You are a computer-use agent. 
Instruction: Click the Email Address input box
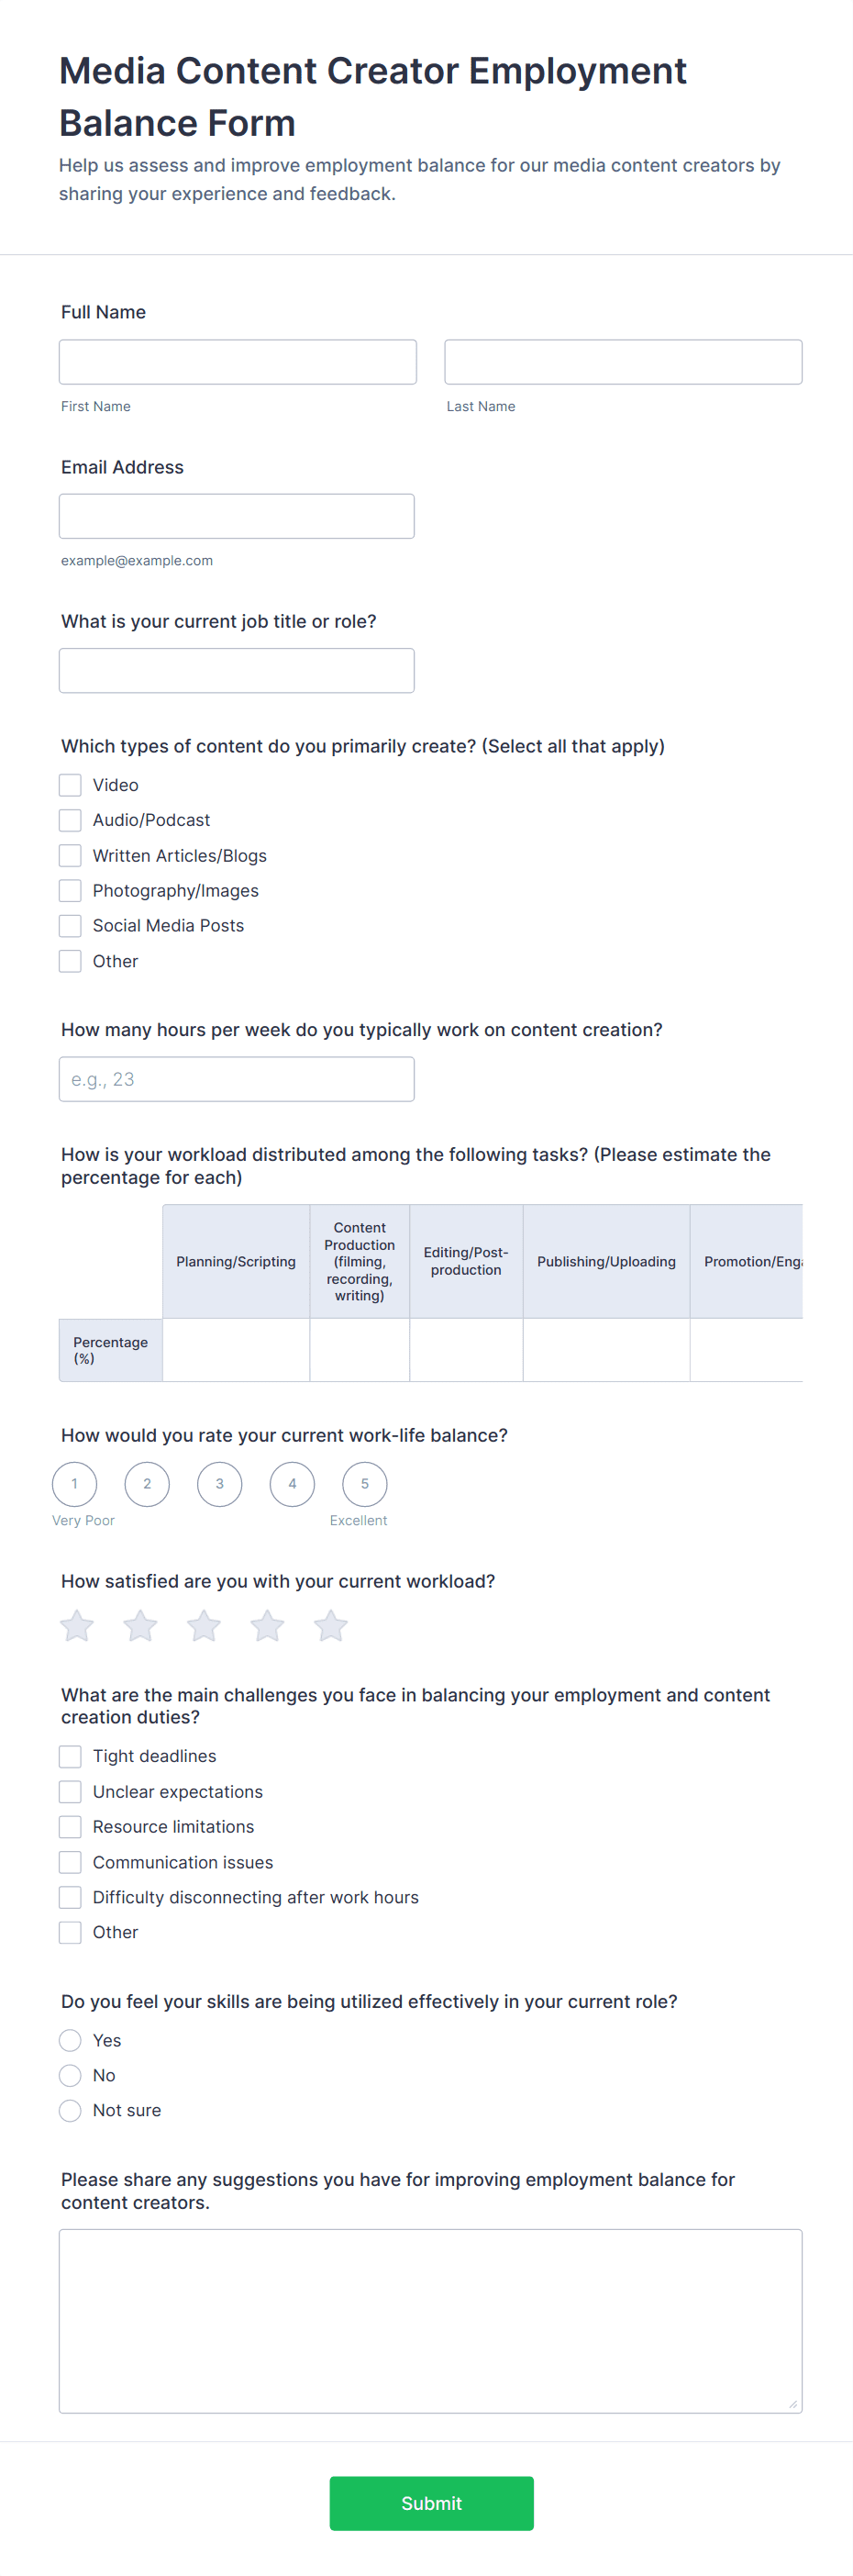click(x=237, y=516)
